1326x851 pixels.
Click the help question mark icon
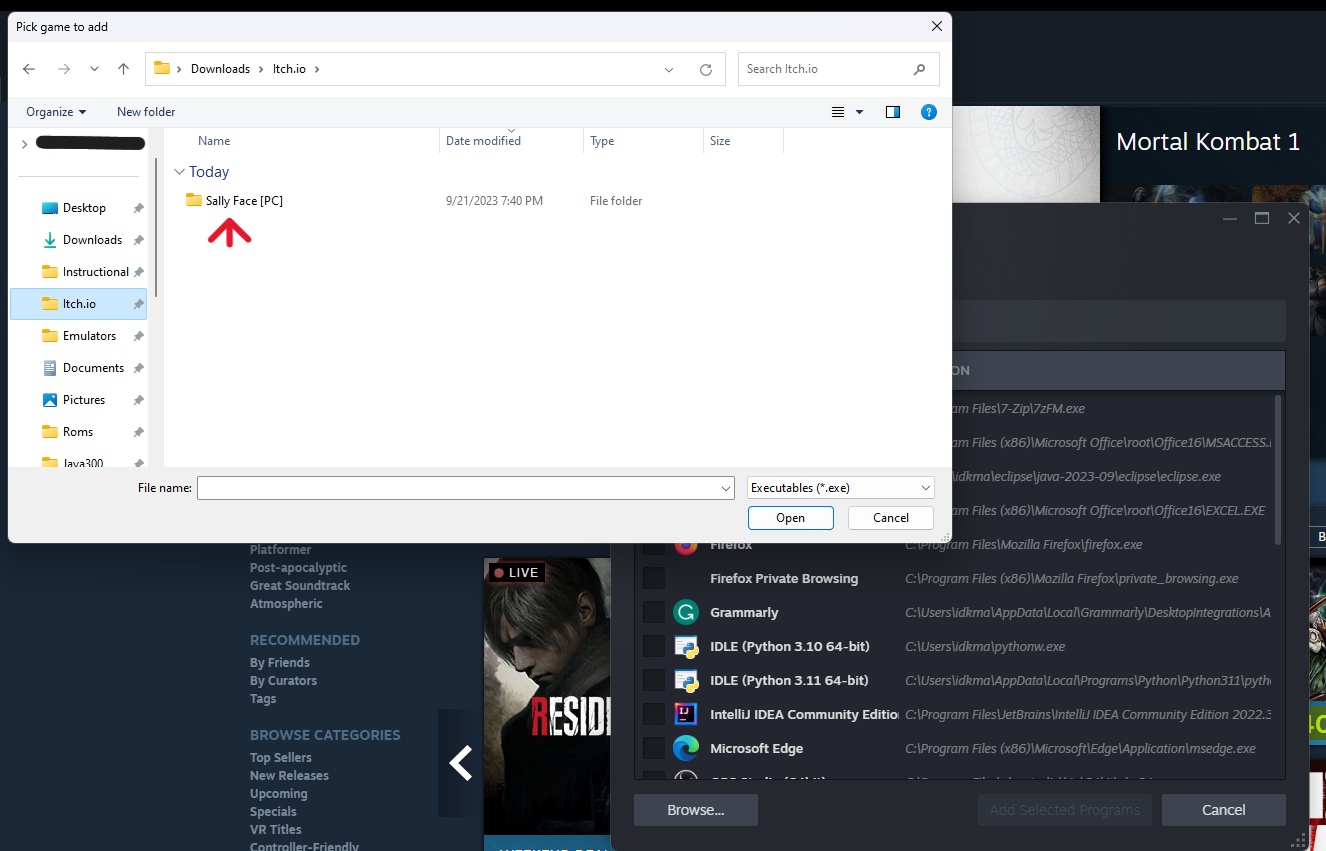click(x=929, y=112)
